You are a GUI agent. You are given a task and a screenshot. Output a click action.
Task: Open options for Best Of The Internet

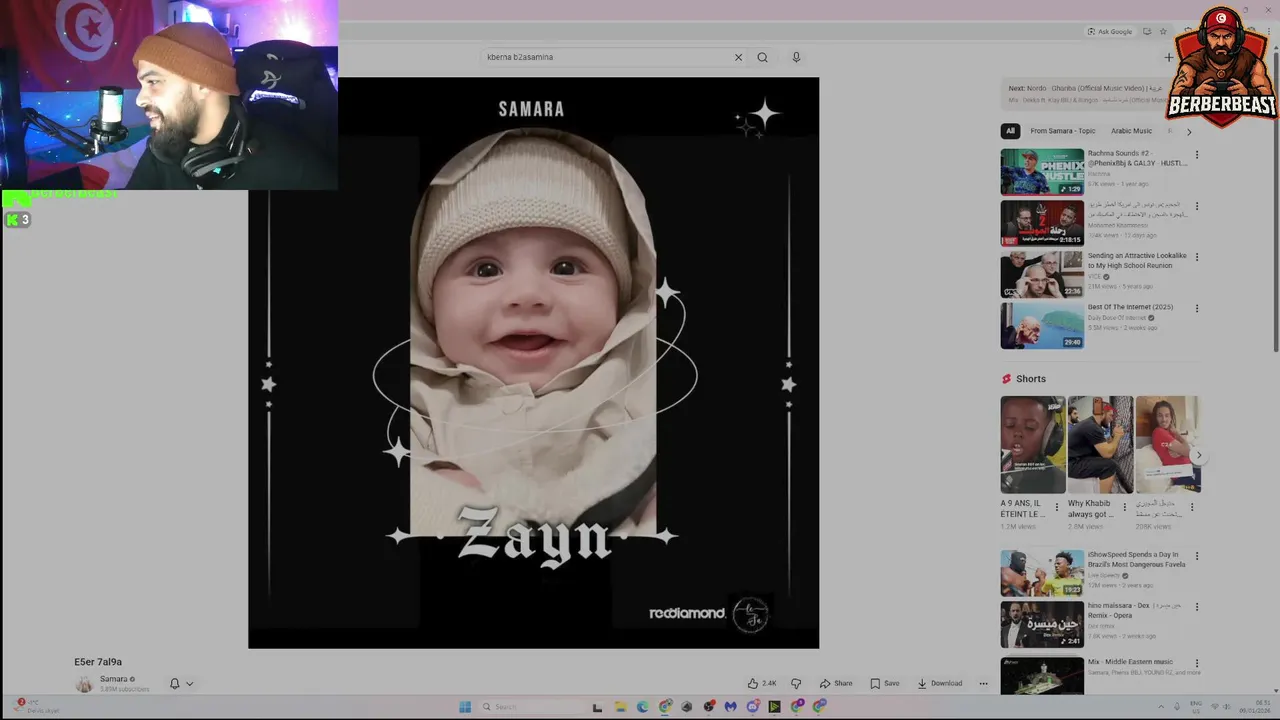tap(1196, 308)
